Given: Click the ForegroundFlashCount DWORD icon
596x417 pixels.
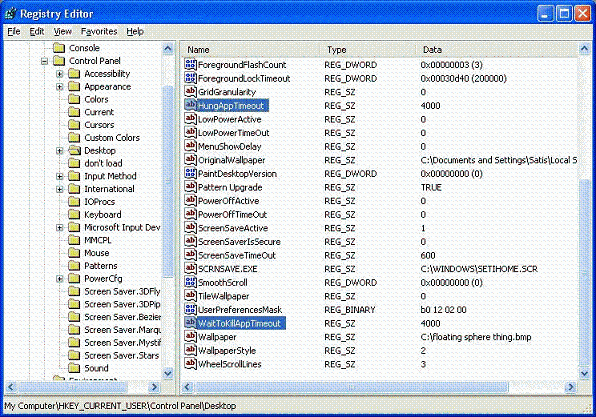Looking at the screenshot, I should (190, 64).
